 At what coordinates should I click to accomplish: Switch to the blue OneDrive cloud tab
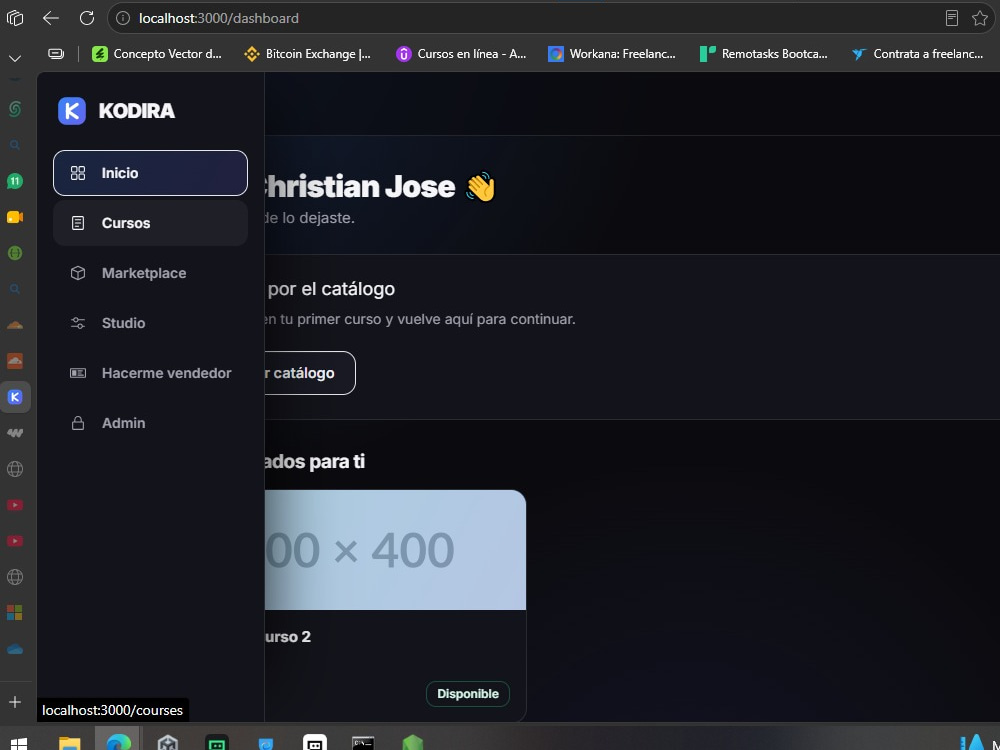point(15,649)
